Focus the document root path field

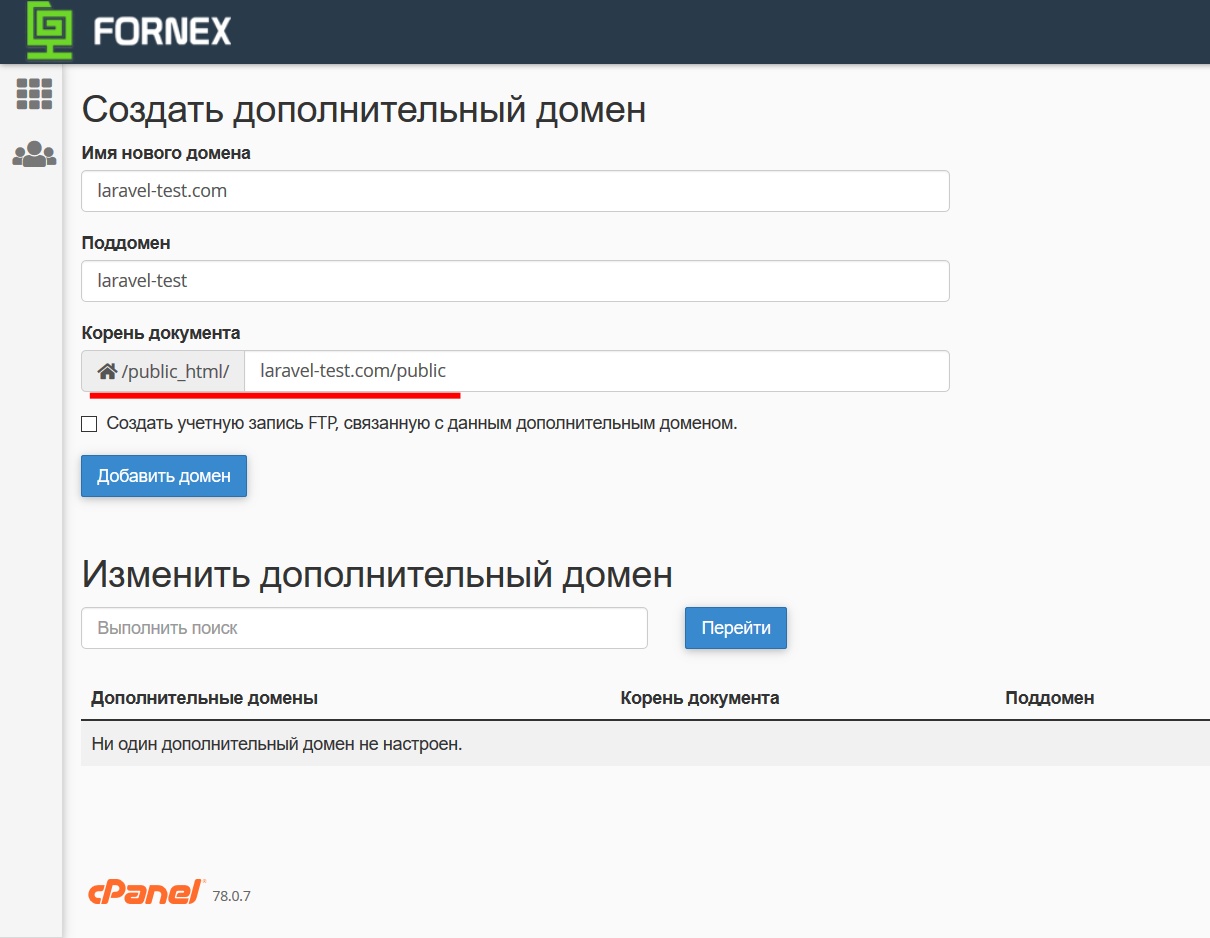597,371
